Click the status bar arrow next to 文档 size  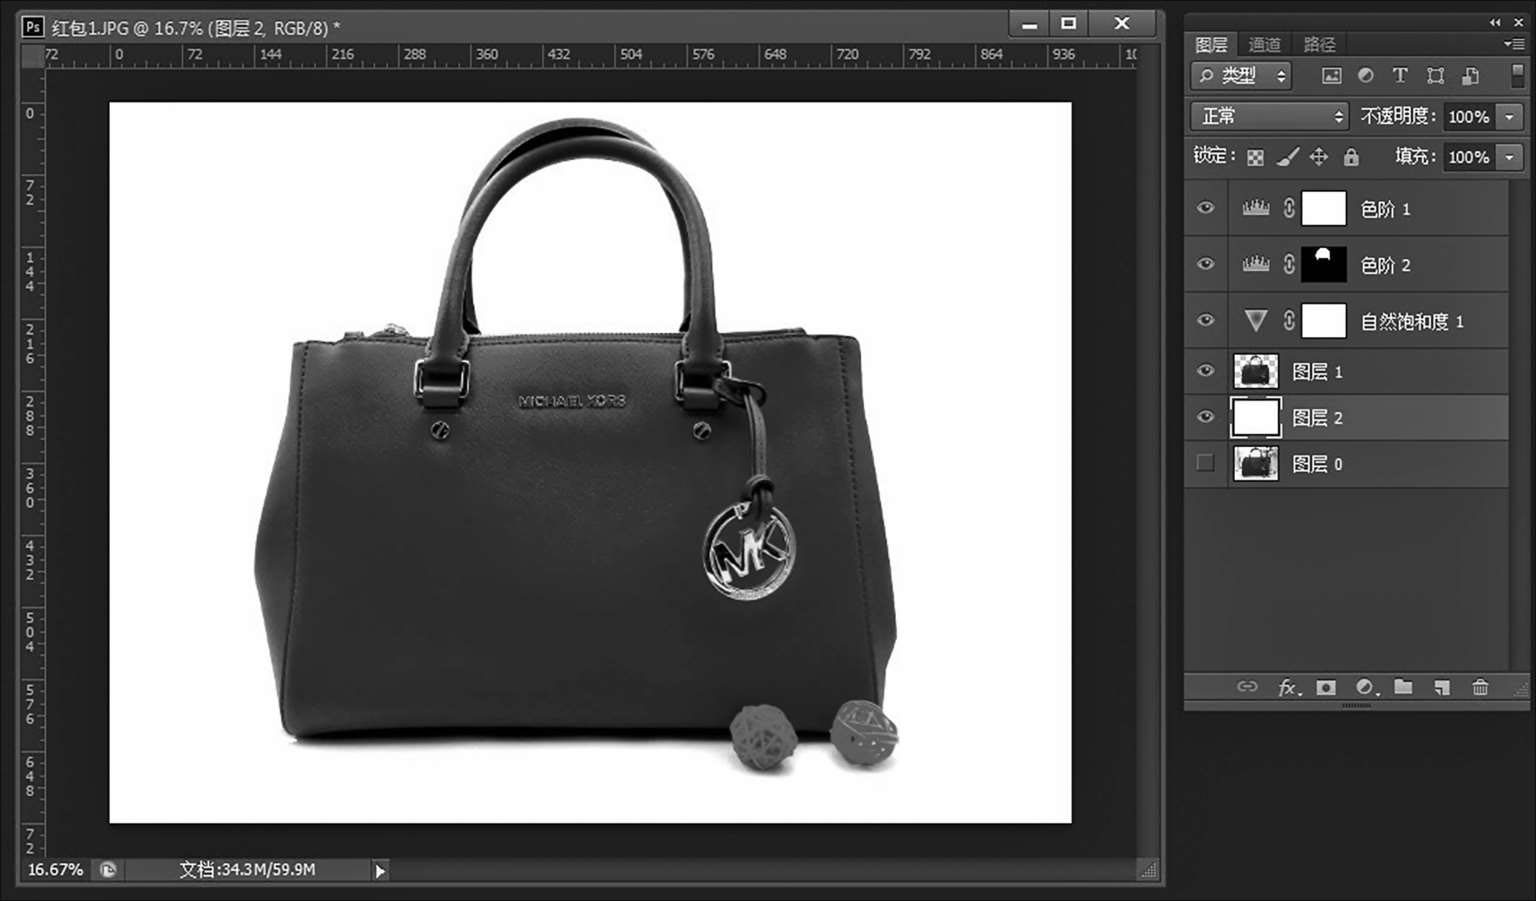point(380,871)
